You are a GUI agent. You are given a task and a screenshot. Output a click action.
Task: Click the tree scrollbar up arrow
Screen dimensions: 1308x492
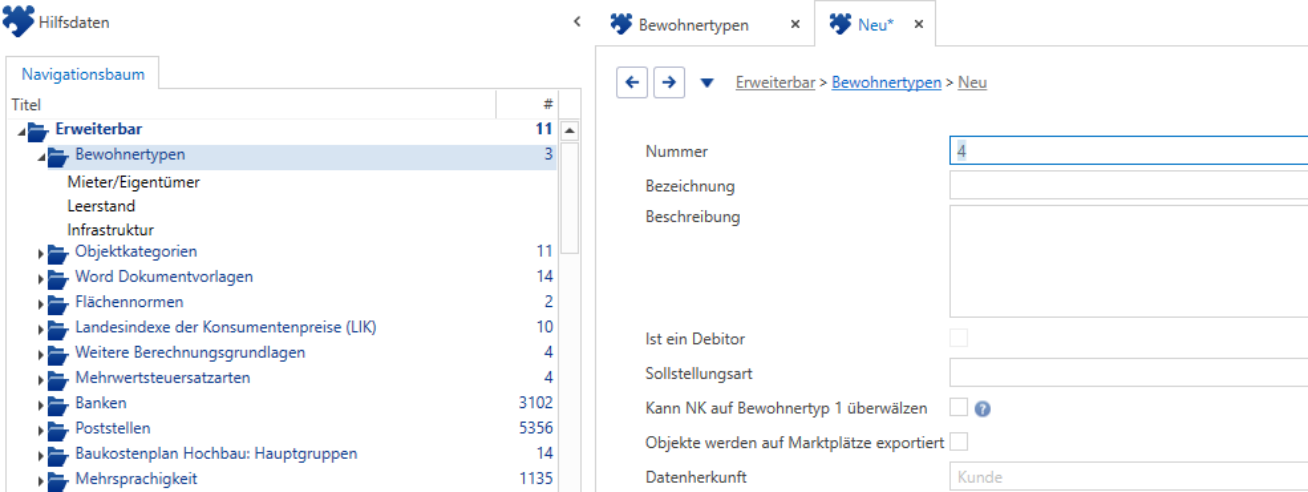click(569, 130)
